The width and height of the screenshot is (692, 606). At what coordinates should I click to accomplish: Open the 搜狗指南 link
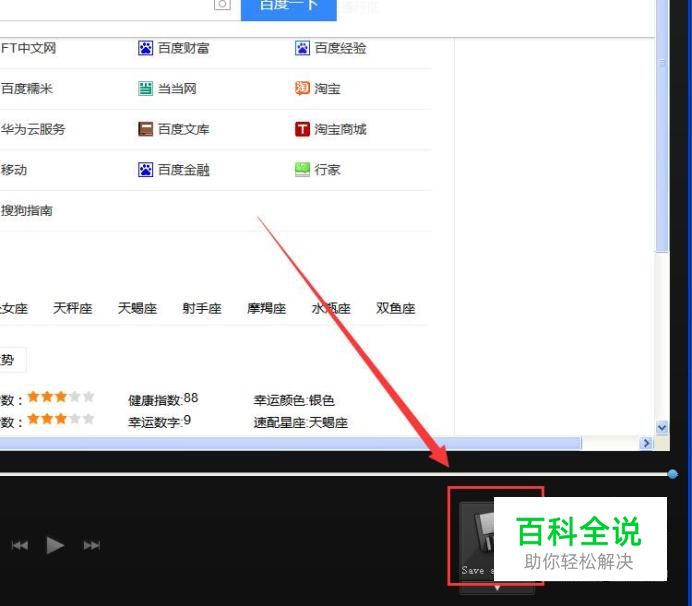[26, 210]
